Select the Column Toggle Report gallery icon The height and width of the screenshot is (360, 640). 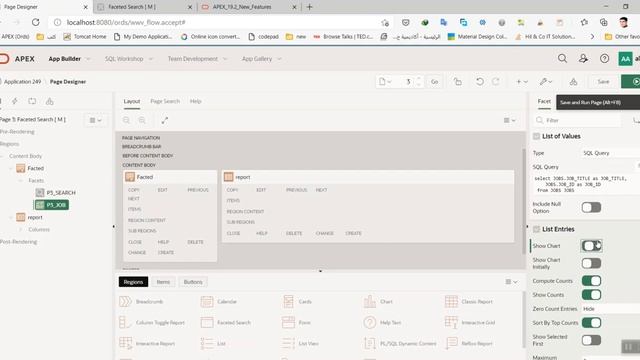tap(124, 322)
